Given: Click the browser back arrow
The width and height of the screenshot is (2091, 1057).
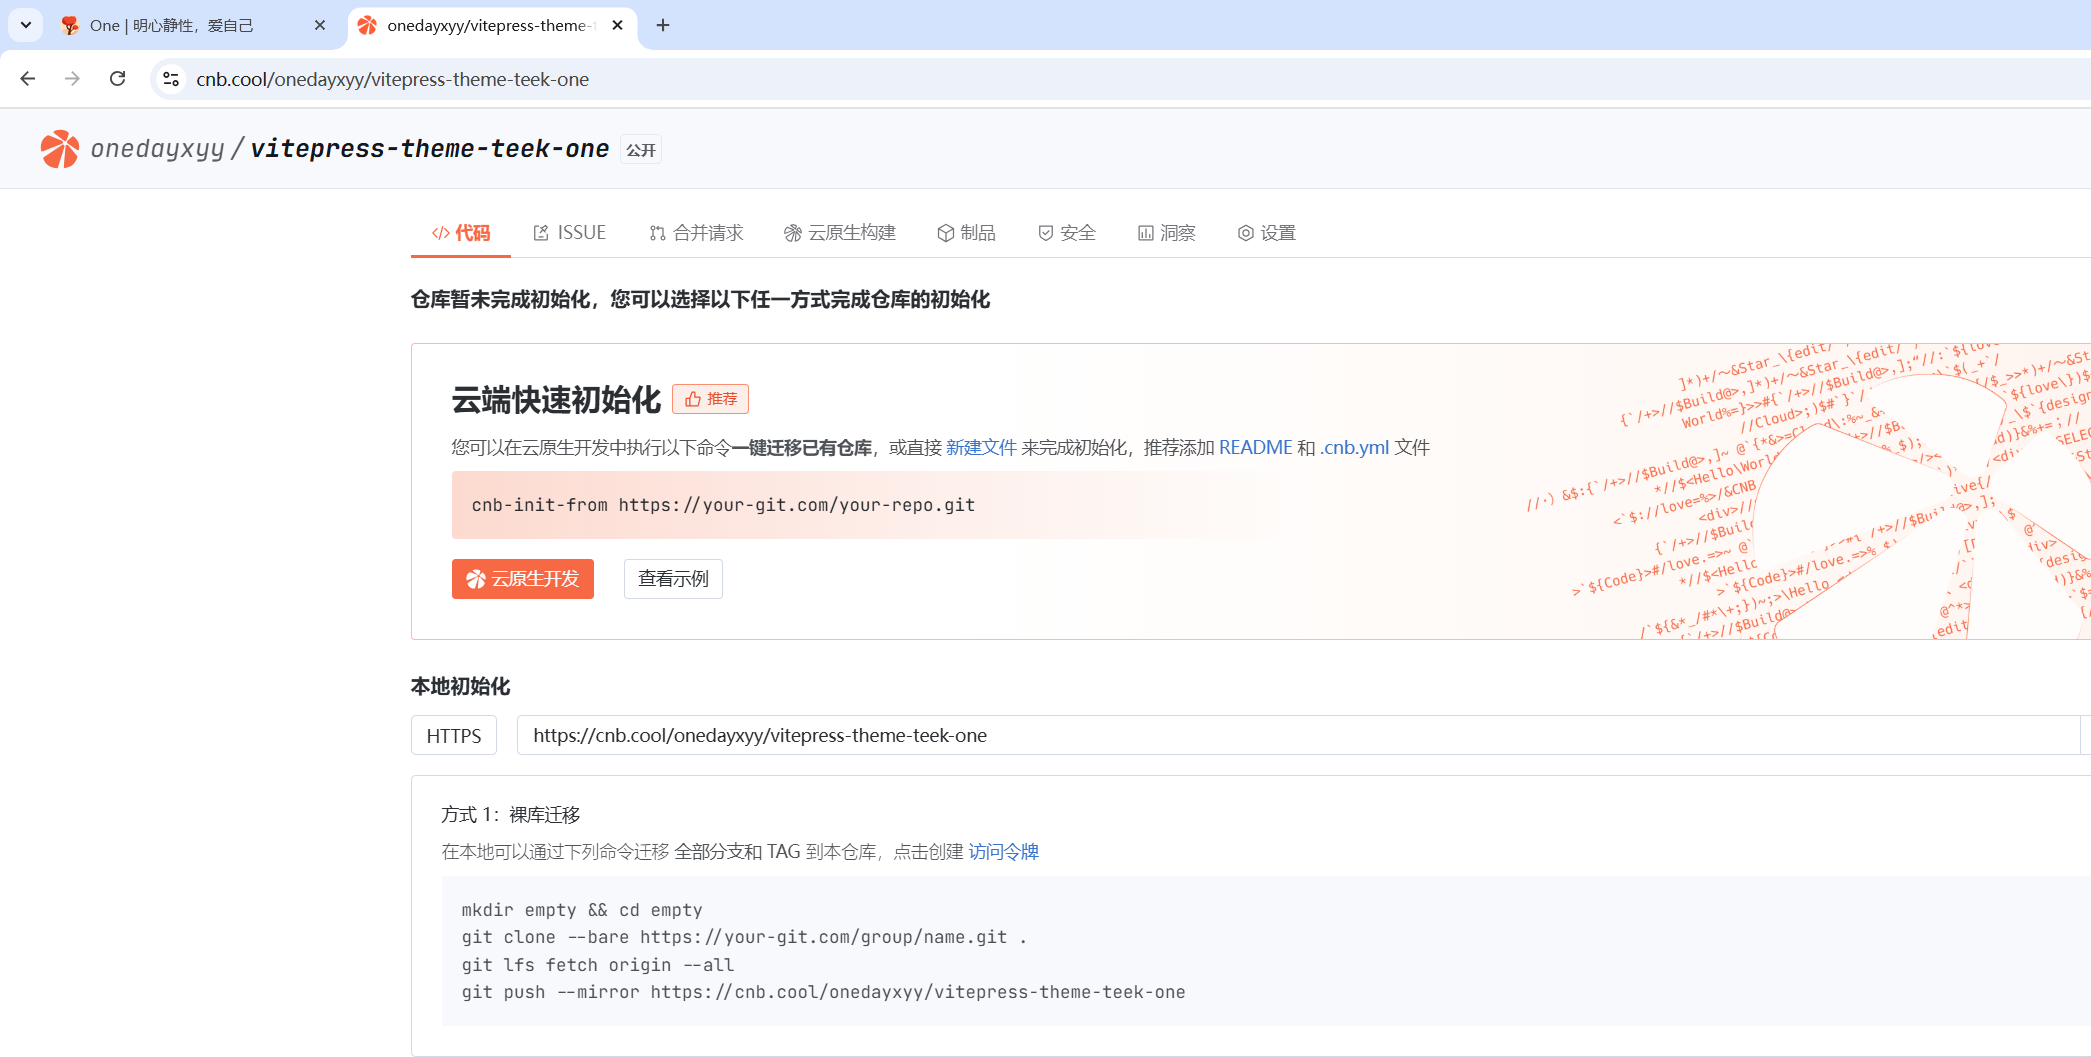Looking at the screenshot, I should click(28, 79).
